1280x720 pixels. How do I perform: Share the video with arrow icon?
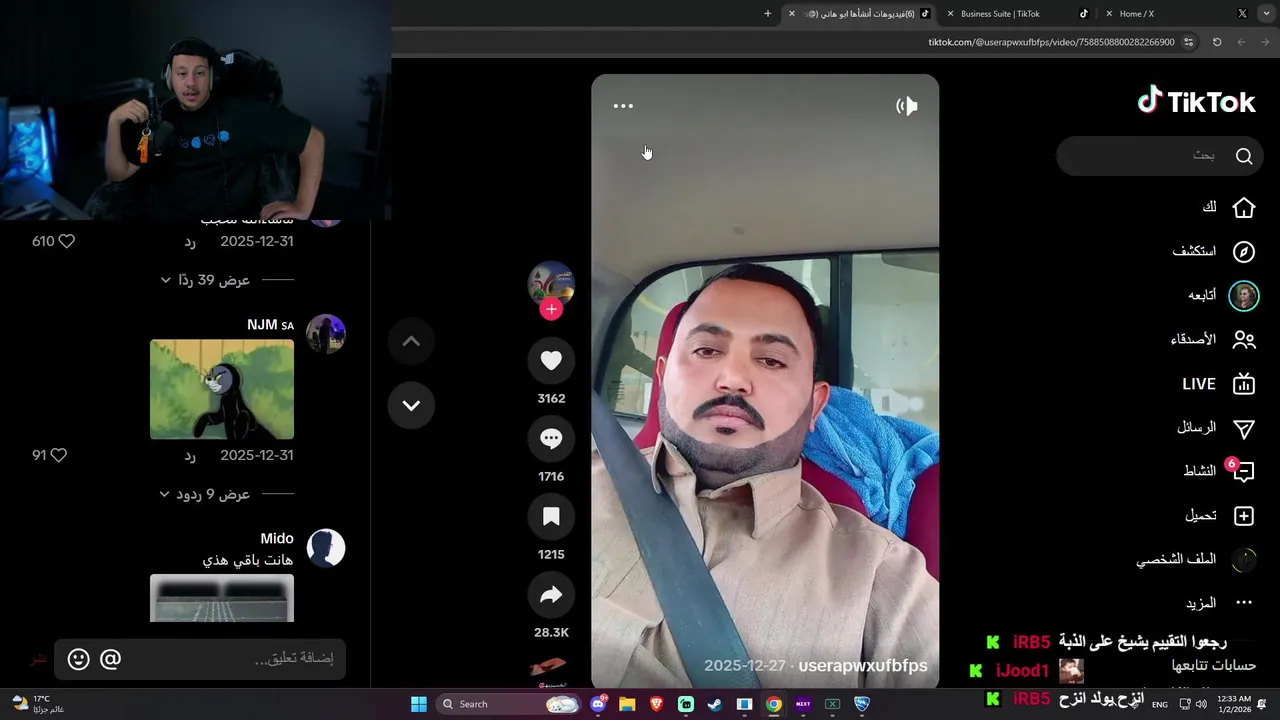551,595
